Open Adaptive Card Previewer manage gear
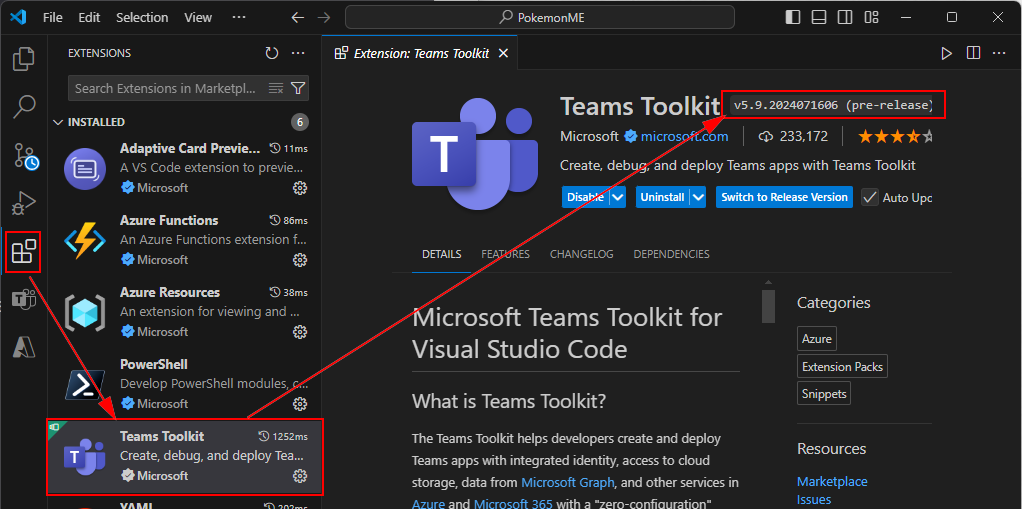 tap(299, 188)
